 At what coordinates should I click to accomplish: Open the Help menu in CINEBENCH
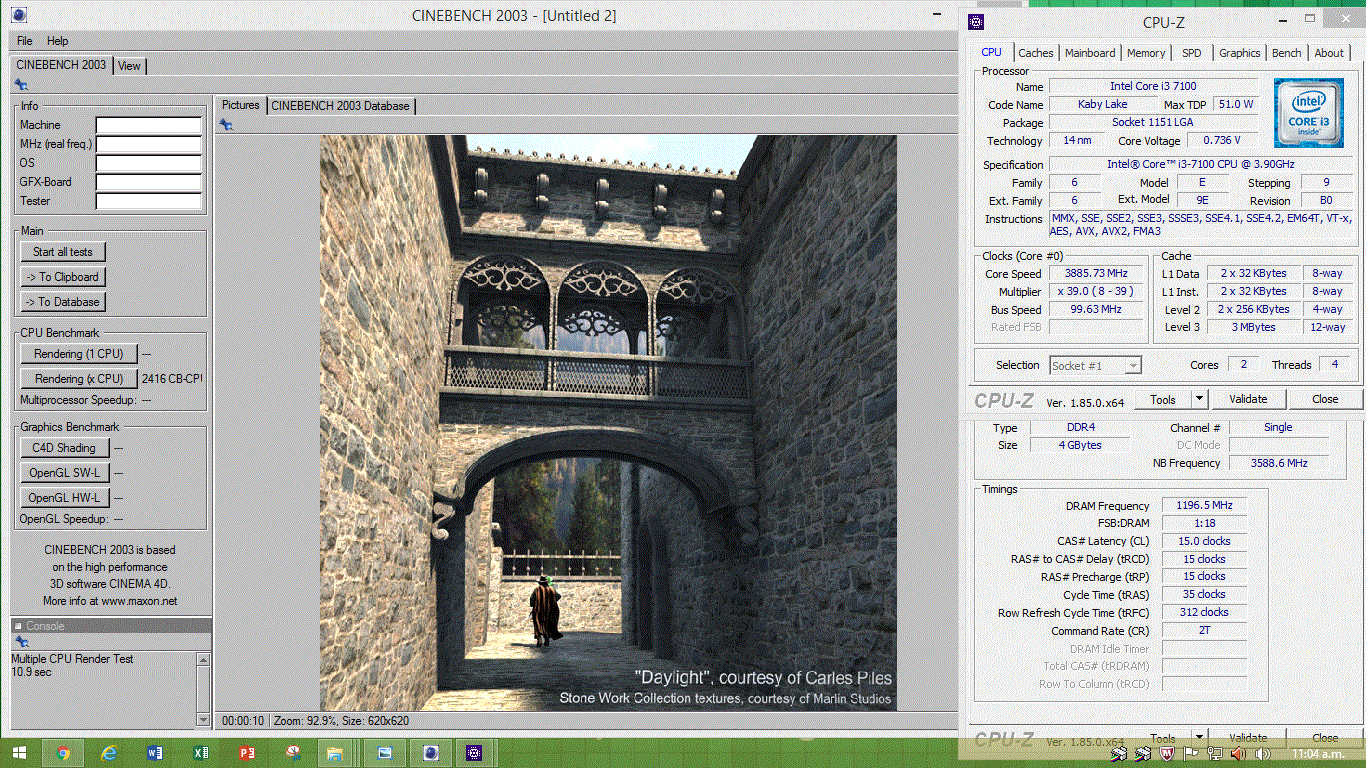coord(58,41)
